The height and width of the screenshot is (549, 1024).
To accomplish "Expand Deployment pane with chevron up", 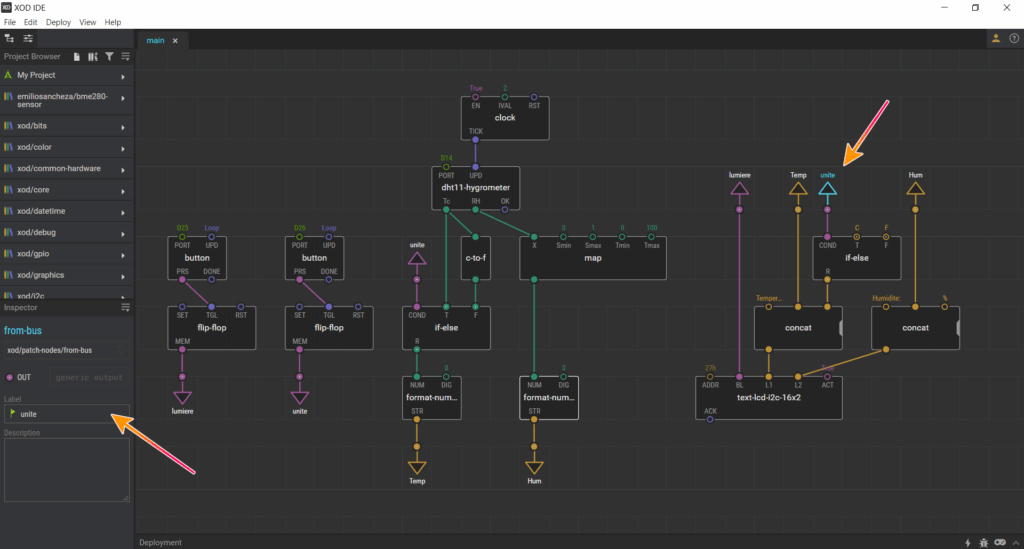I will tap(1016, 542).
